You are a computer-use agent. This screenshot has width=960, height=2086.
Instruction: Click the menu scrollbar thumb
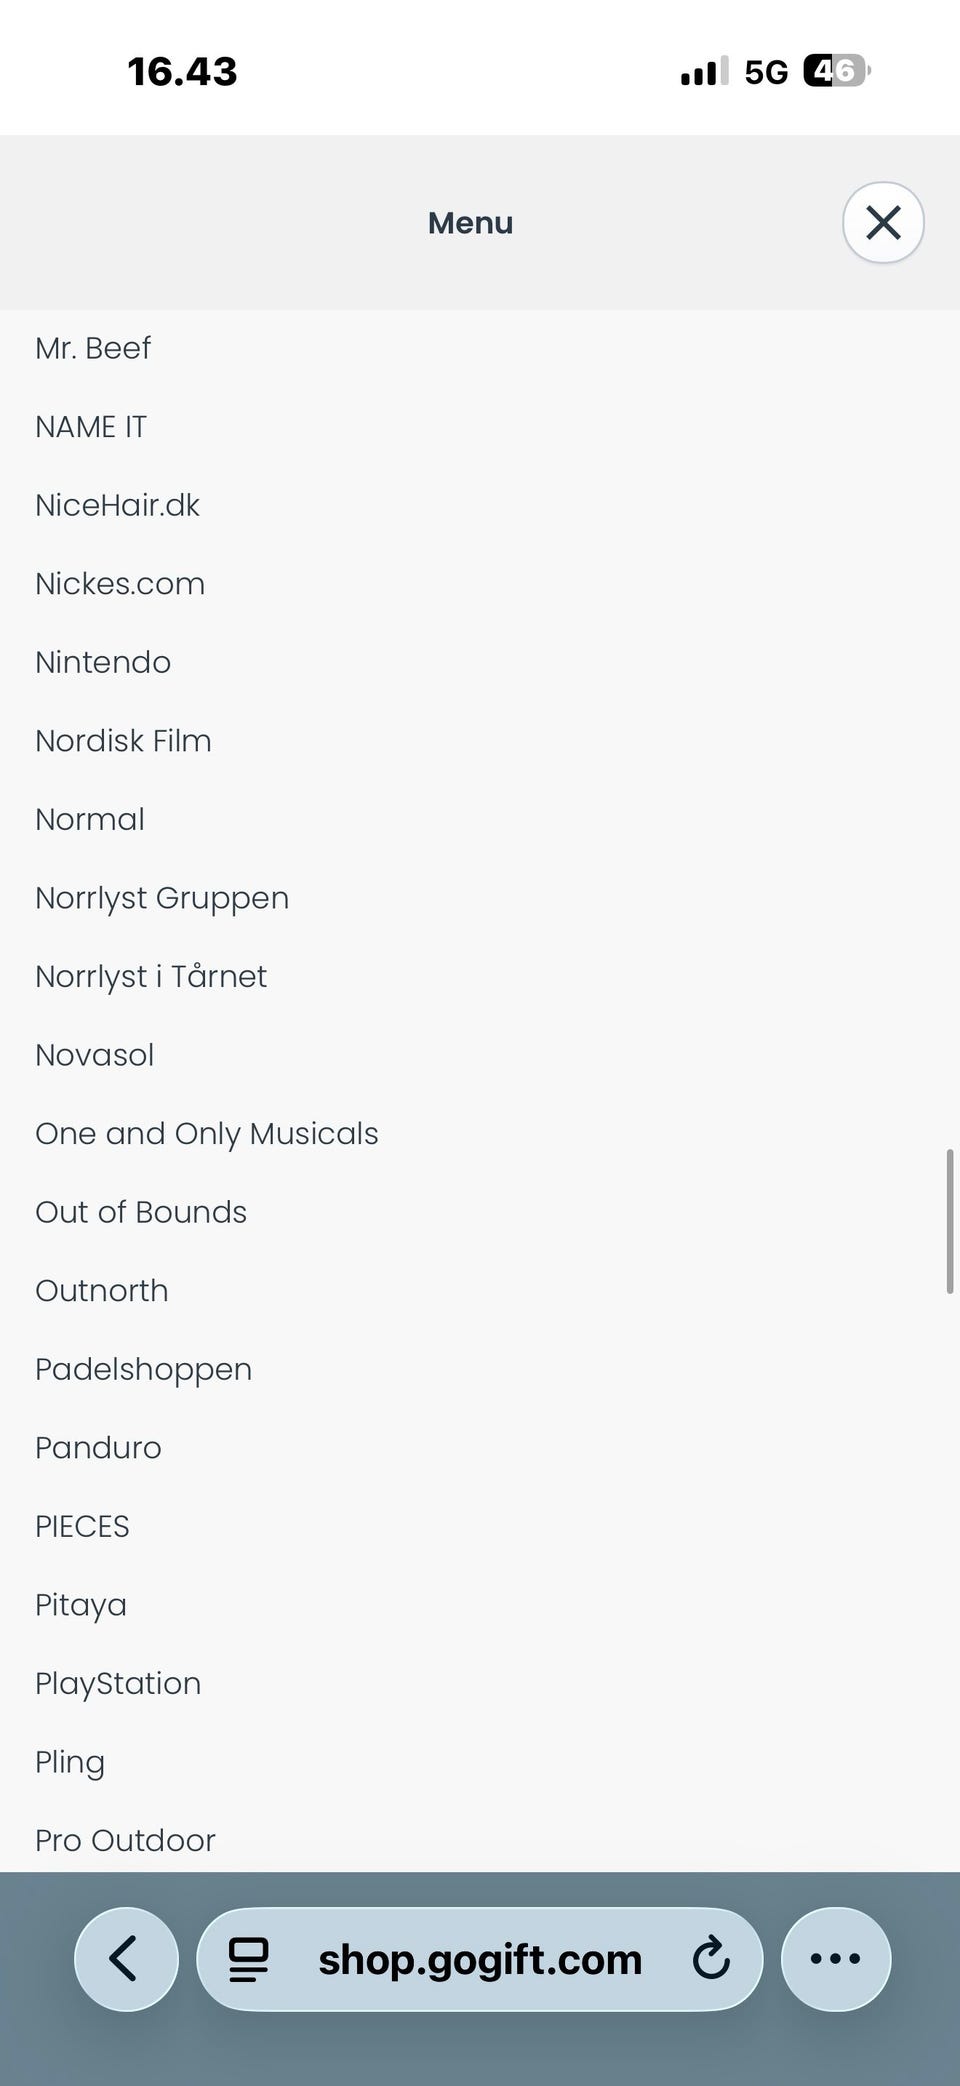coord(950,1222)
